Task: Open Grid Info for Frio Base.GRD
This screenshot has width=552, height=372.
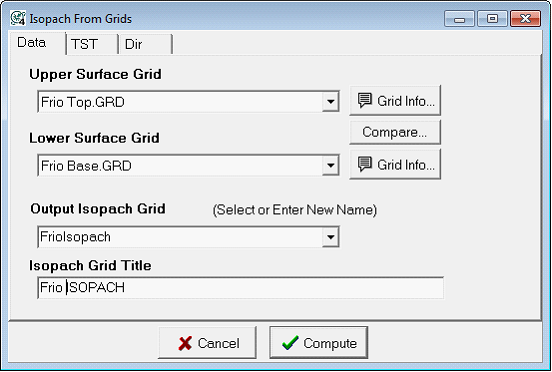Action: click(395, 164)
